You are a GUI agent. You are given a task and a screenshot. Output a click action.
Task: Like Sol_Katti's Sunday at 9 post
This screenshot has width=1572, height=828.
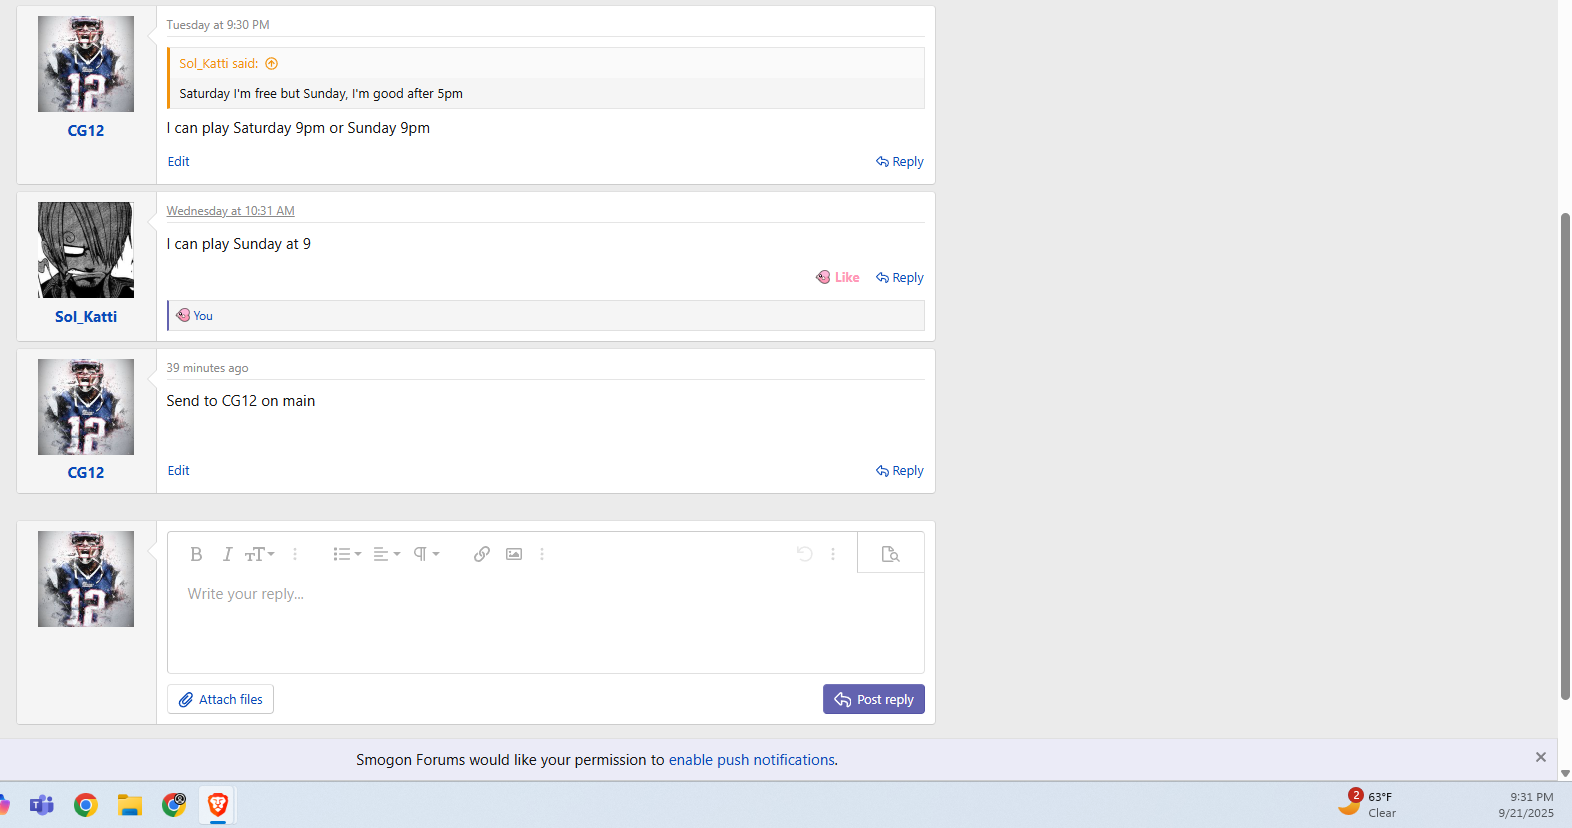click(x=838, y=278)
